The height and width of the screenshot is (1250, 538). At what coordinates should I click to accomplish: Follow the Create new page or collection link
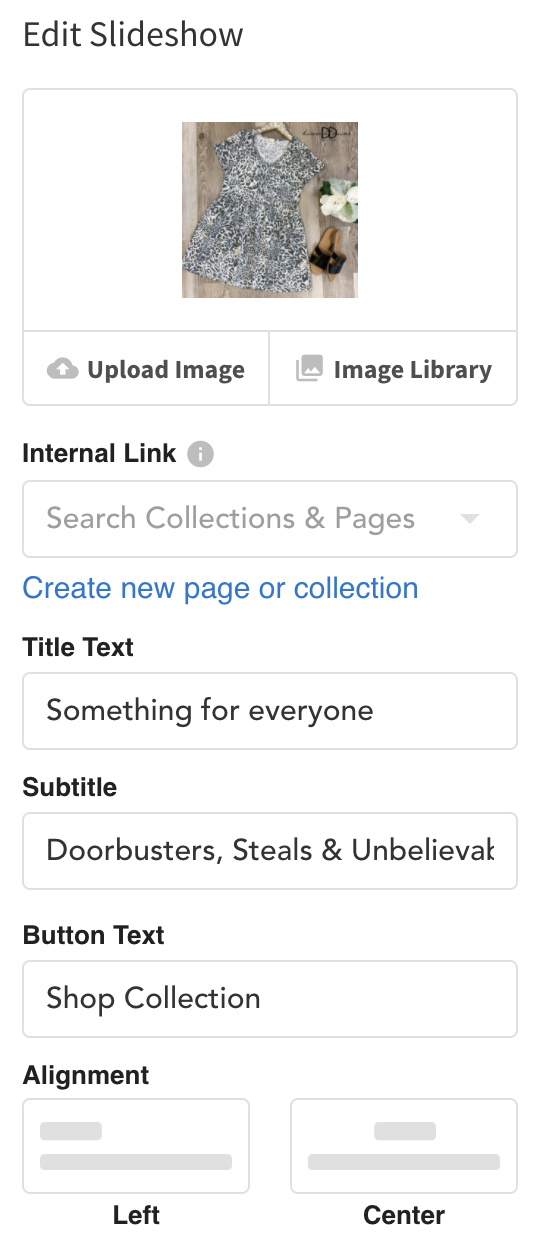pyautogui.click(x=220, y=588)
